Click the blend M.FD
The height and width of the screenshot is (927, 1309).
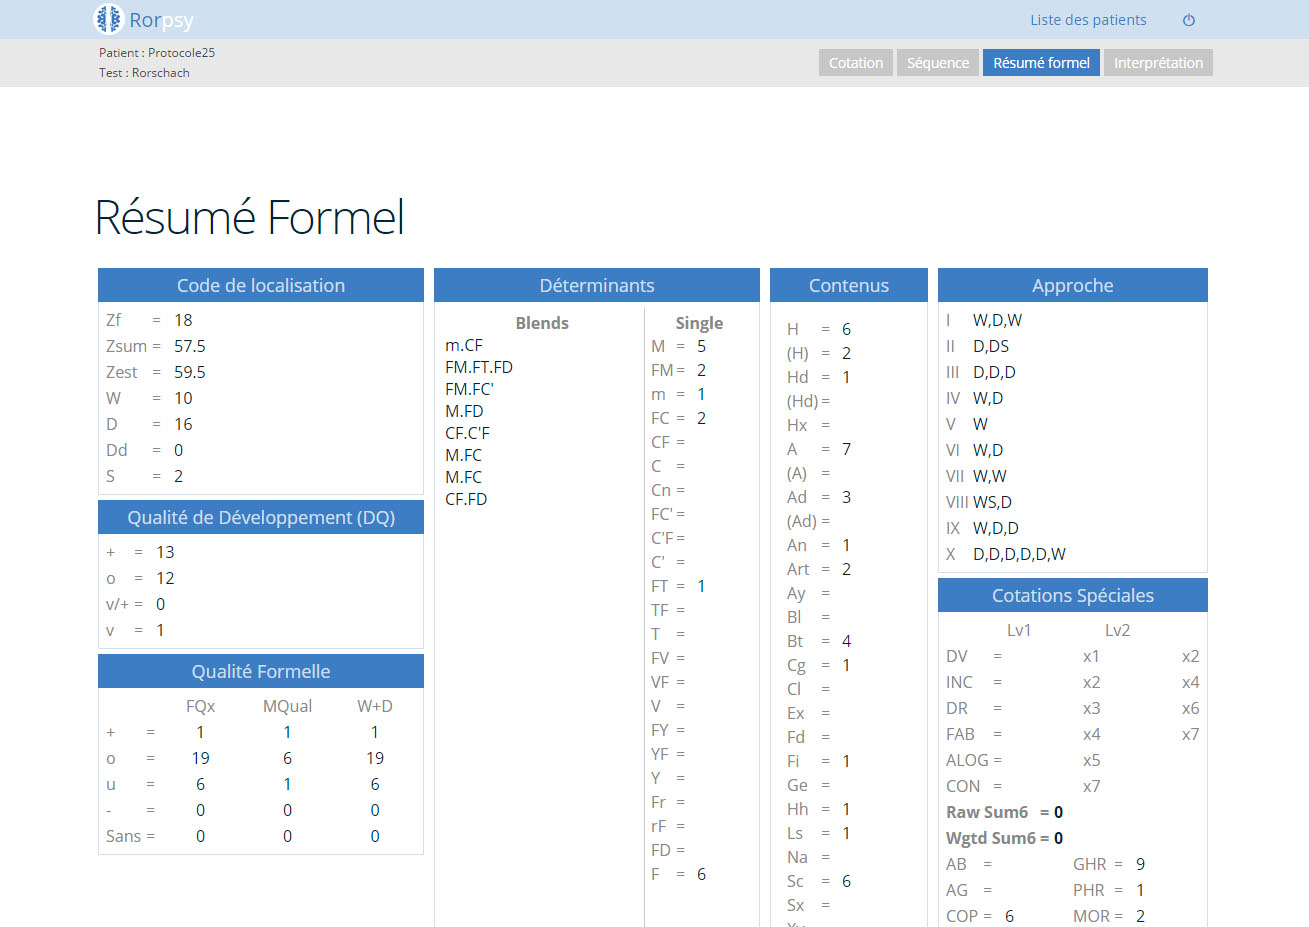click(464, 411)
